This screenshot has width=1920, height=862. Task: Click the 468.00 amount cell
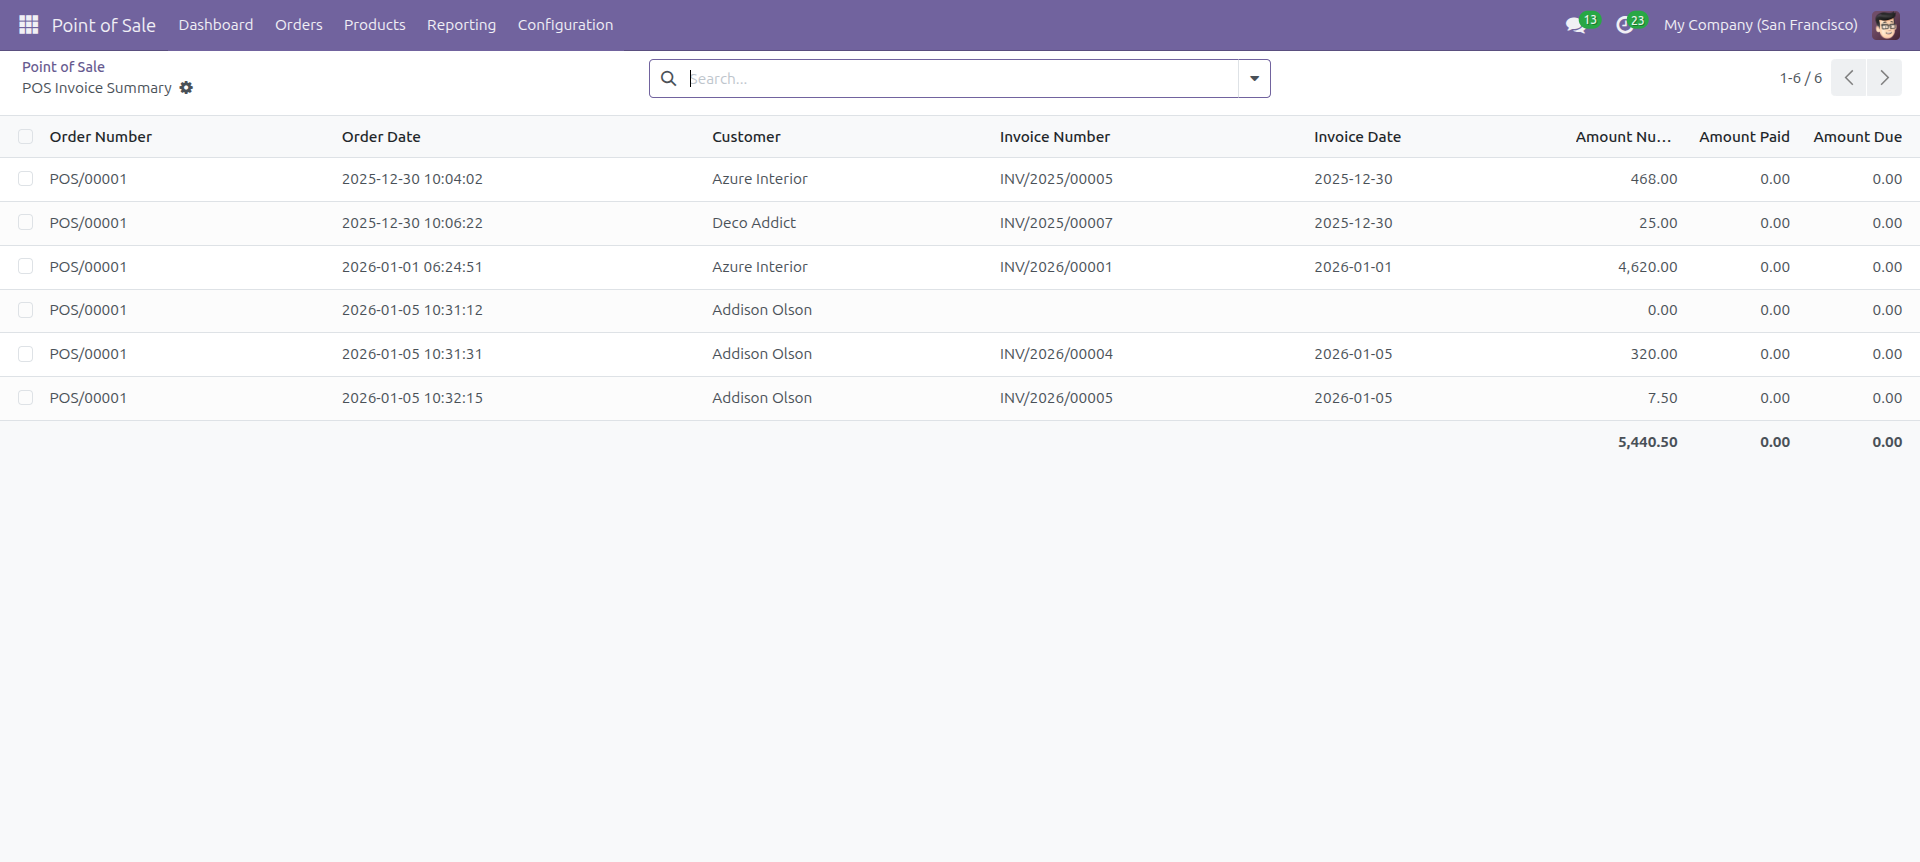click(x=1654, y=179)
